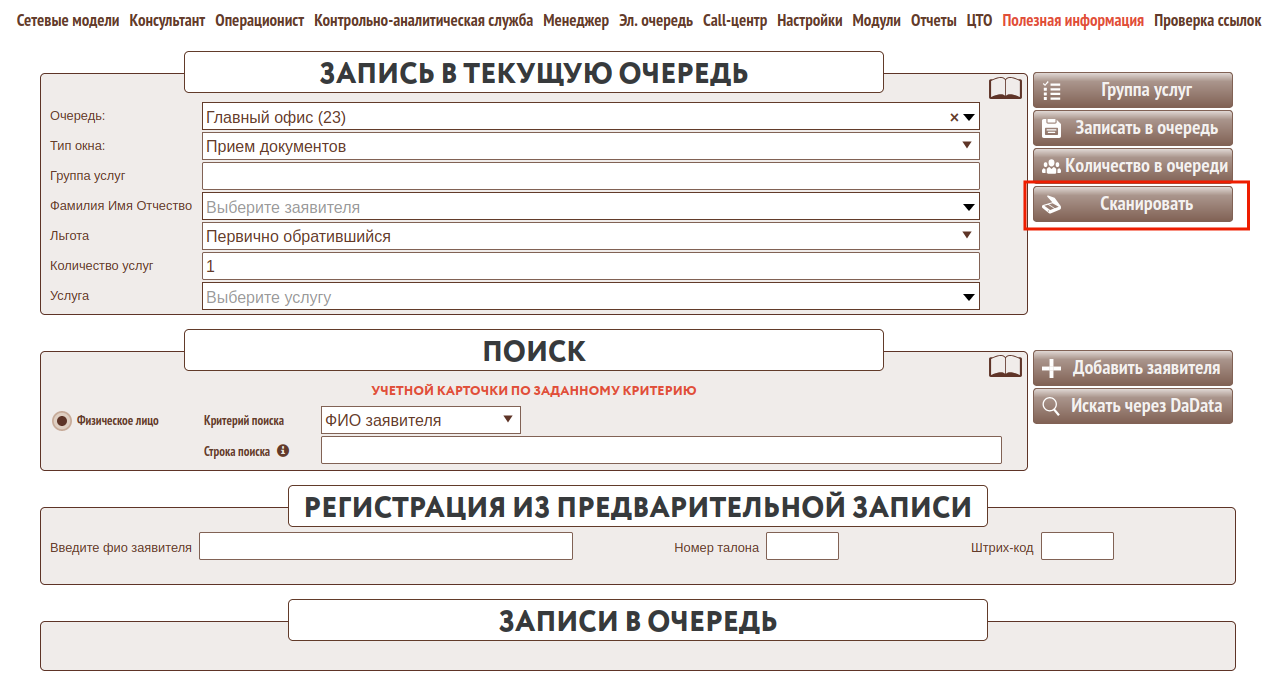Open the Тип окна dropdown

967,146
